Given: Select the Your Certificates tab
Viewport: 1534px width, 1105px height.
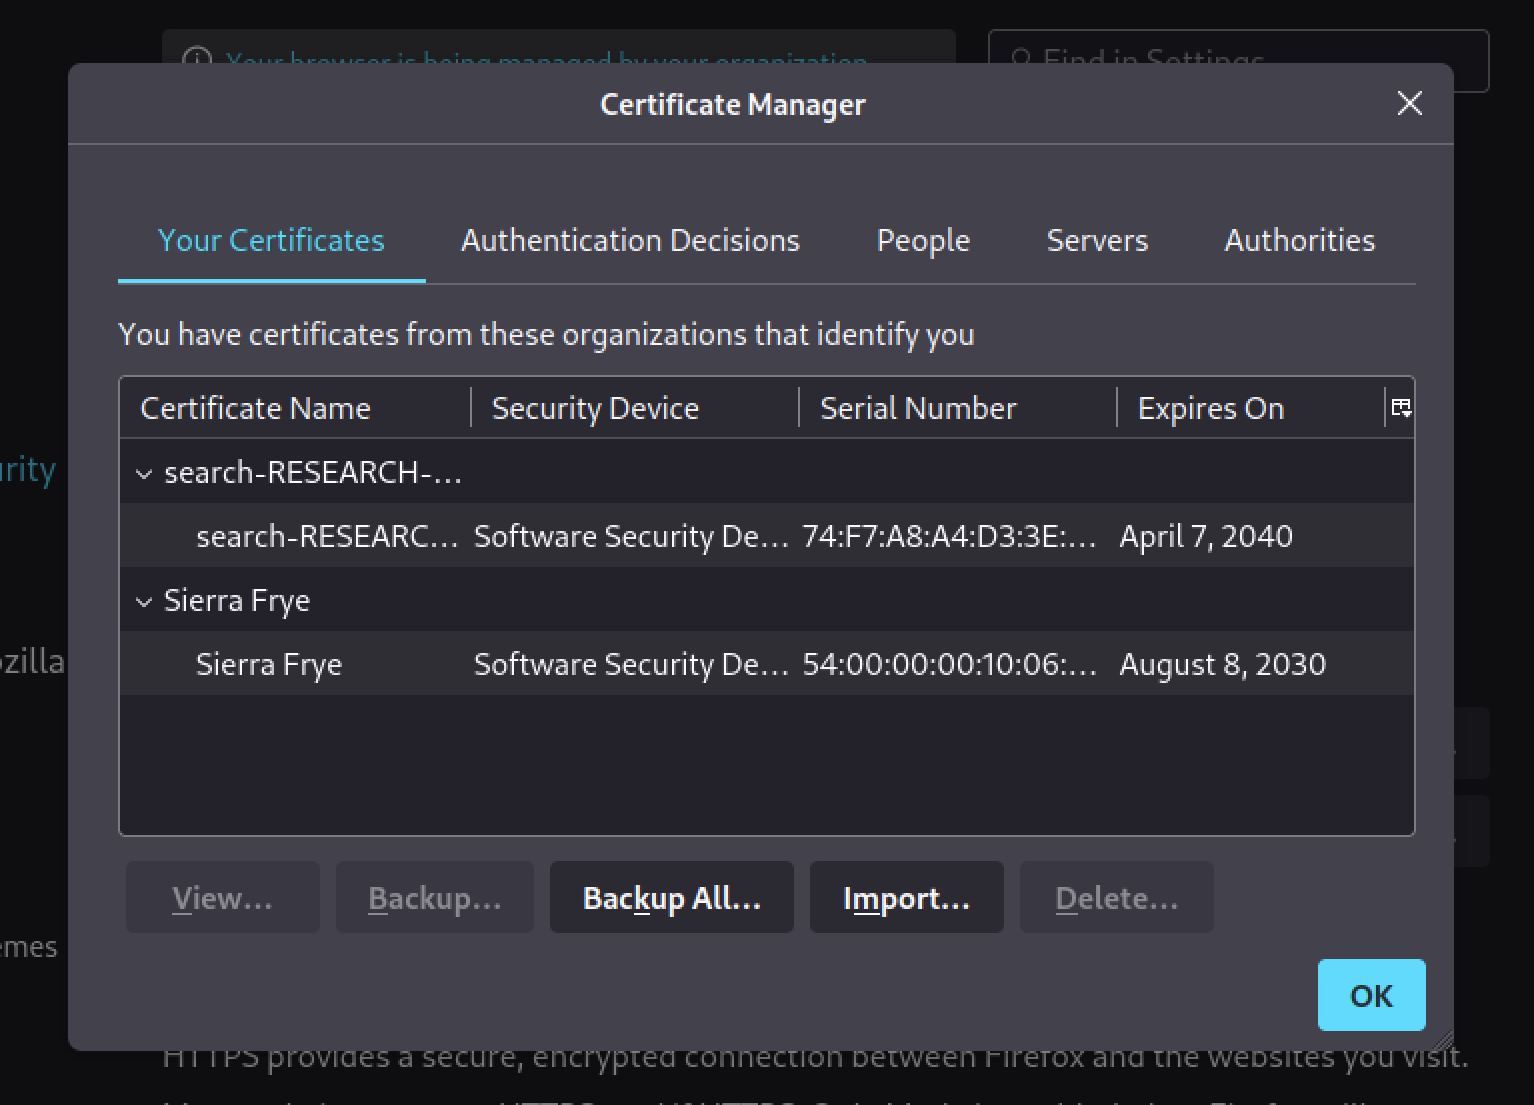Looking at the screenshot, I should click(x=271, y=241).
